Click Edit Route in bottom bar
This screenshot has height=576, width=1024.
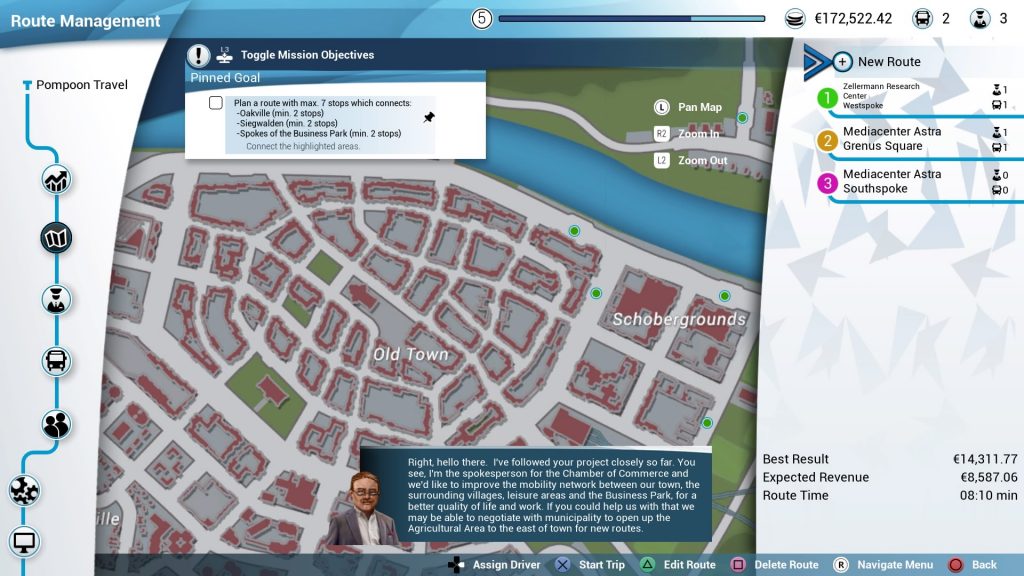pyautogui.click(x=690, y=565)
